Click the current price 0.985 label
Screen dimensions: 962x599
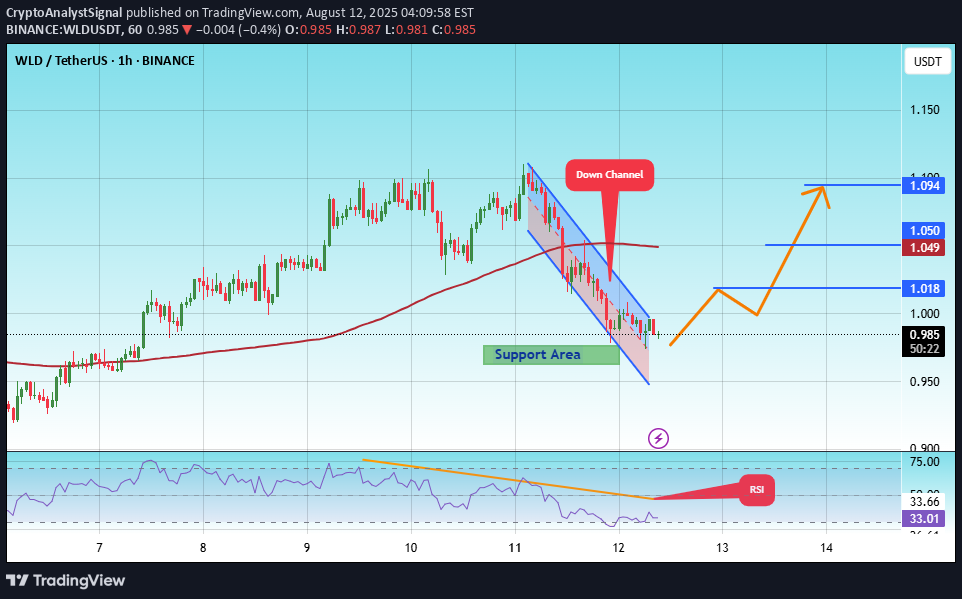tap(923, 334)
